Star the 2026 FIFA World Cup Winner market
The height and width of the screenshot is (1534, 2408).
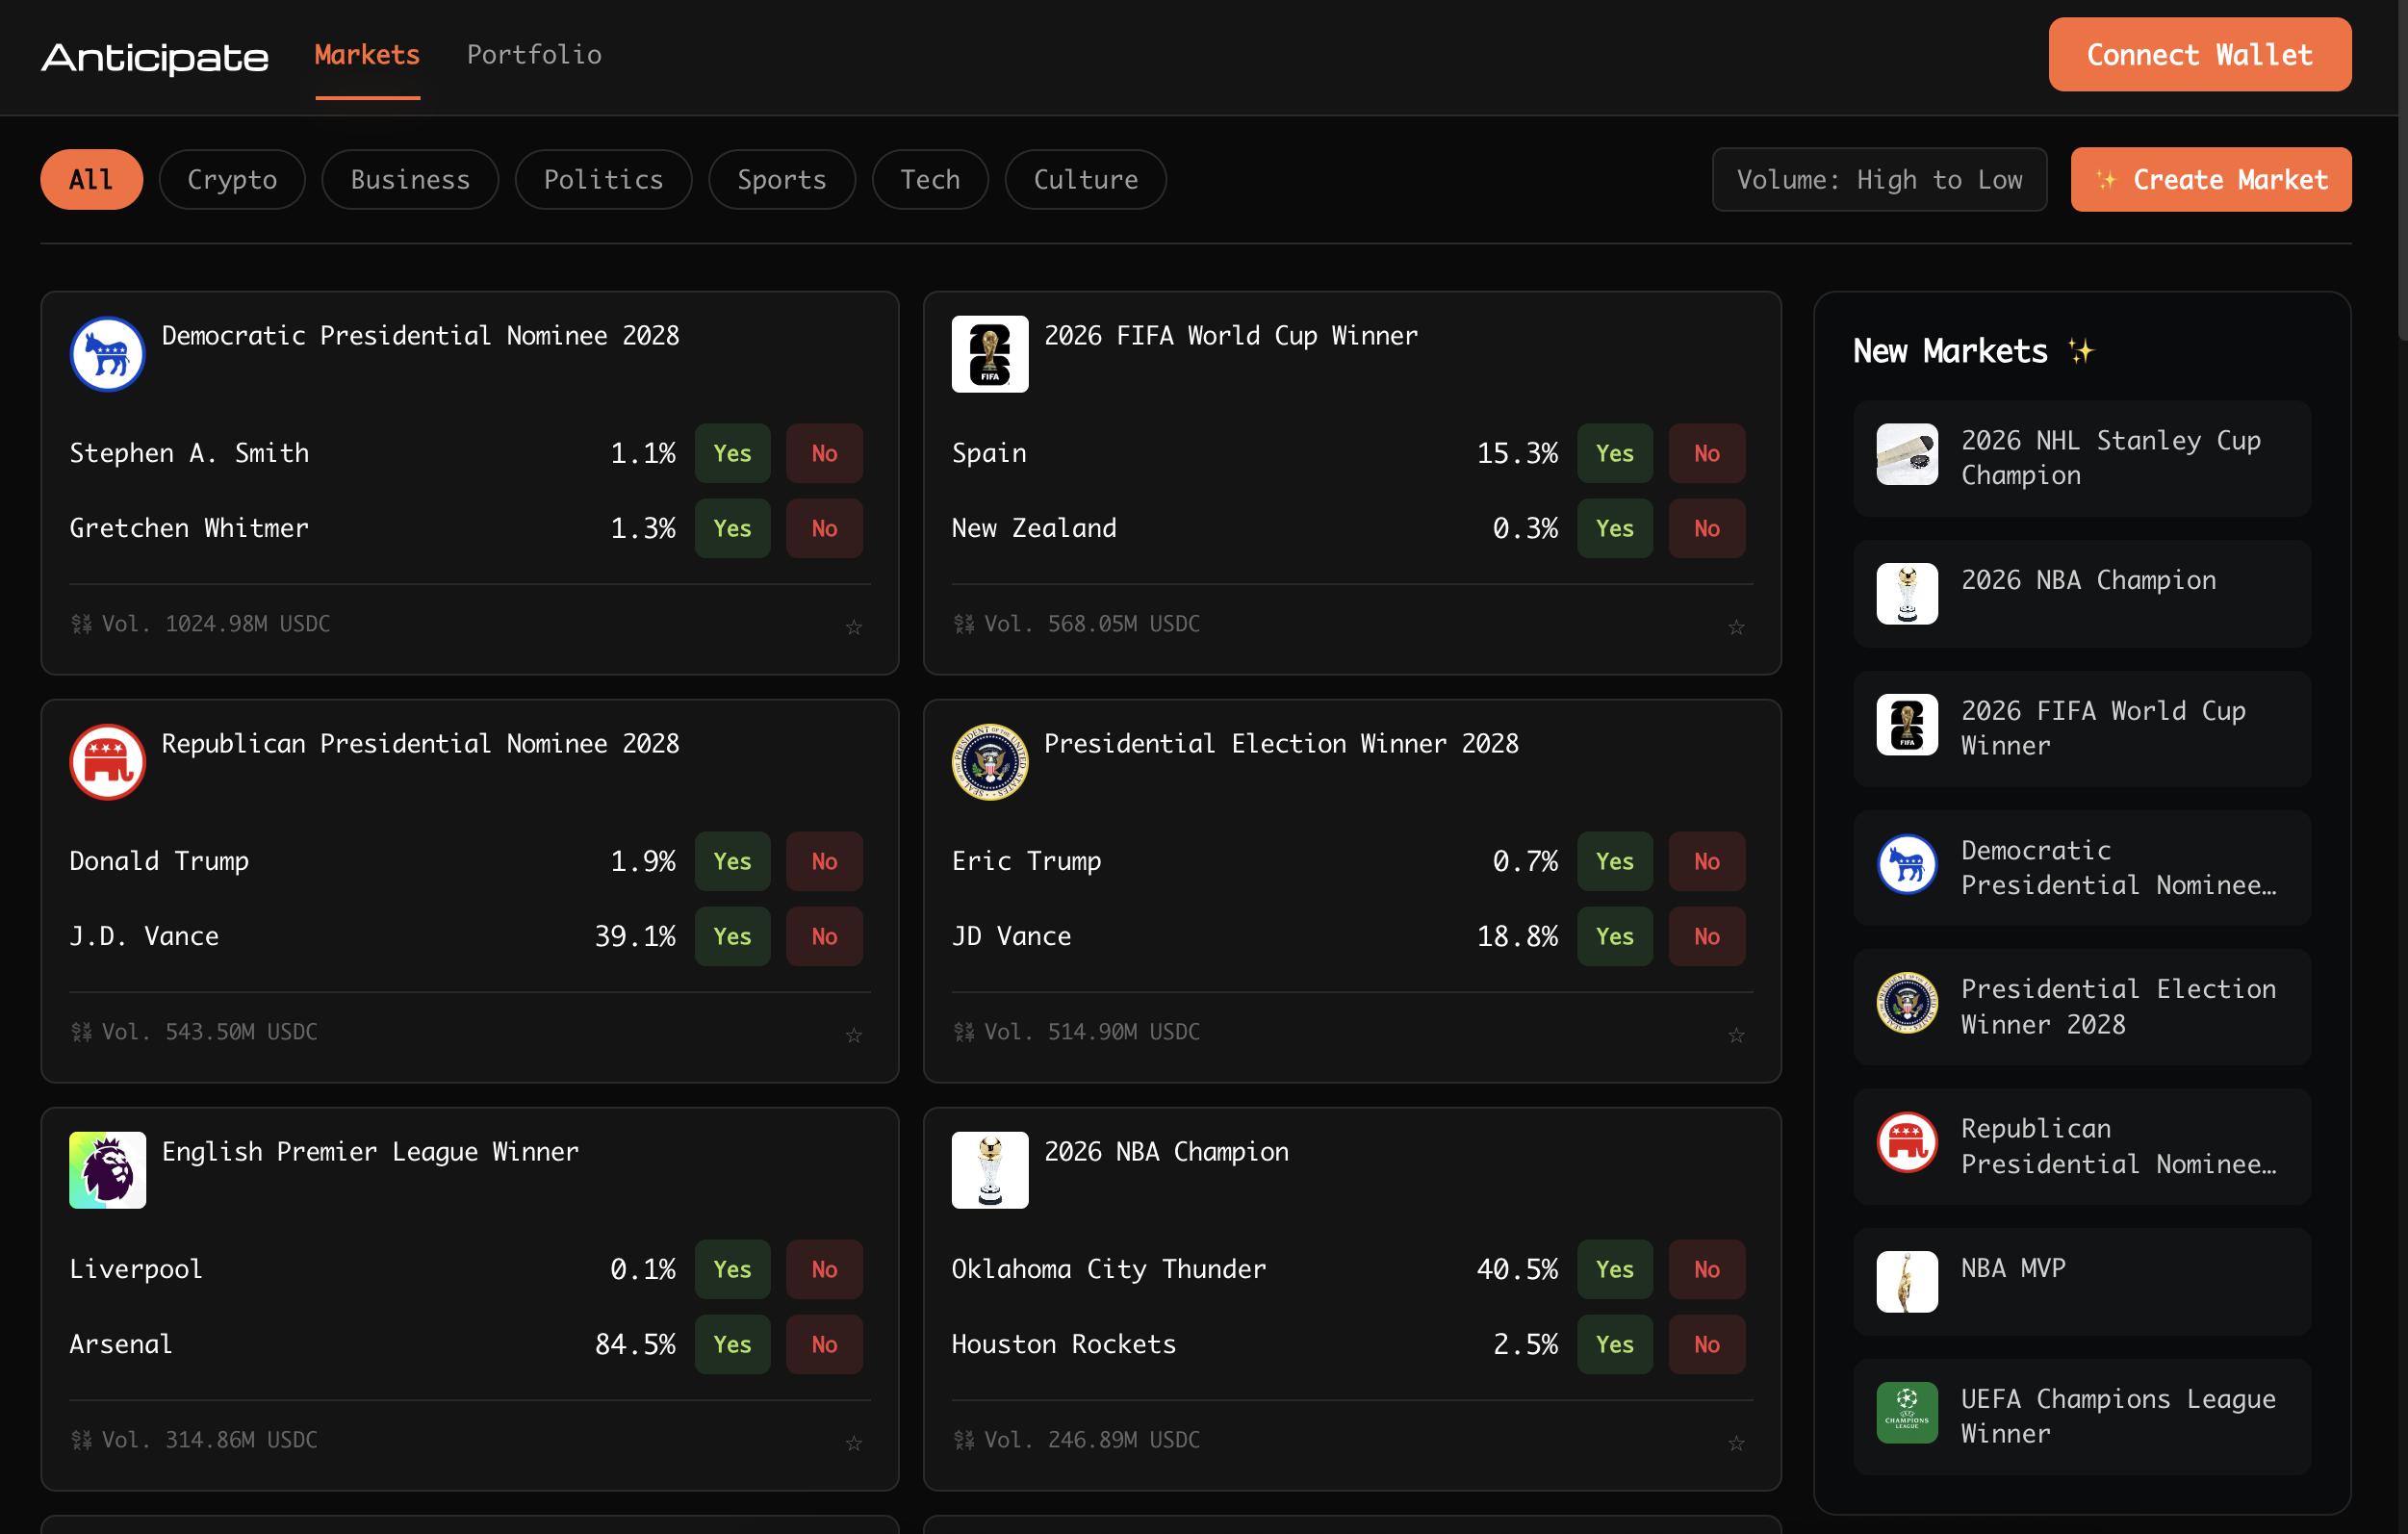1737,626
